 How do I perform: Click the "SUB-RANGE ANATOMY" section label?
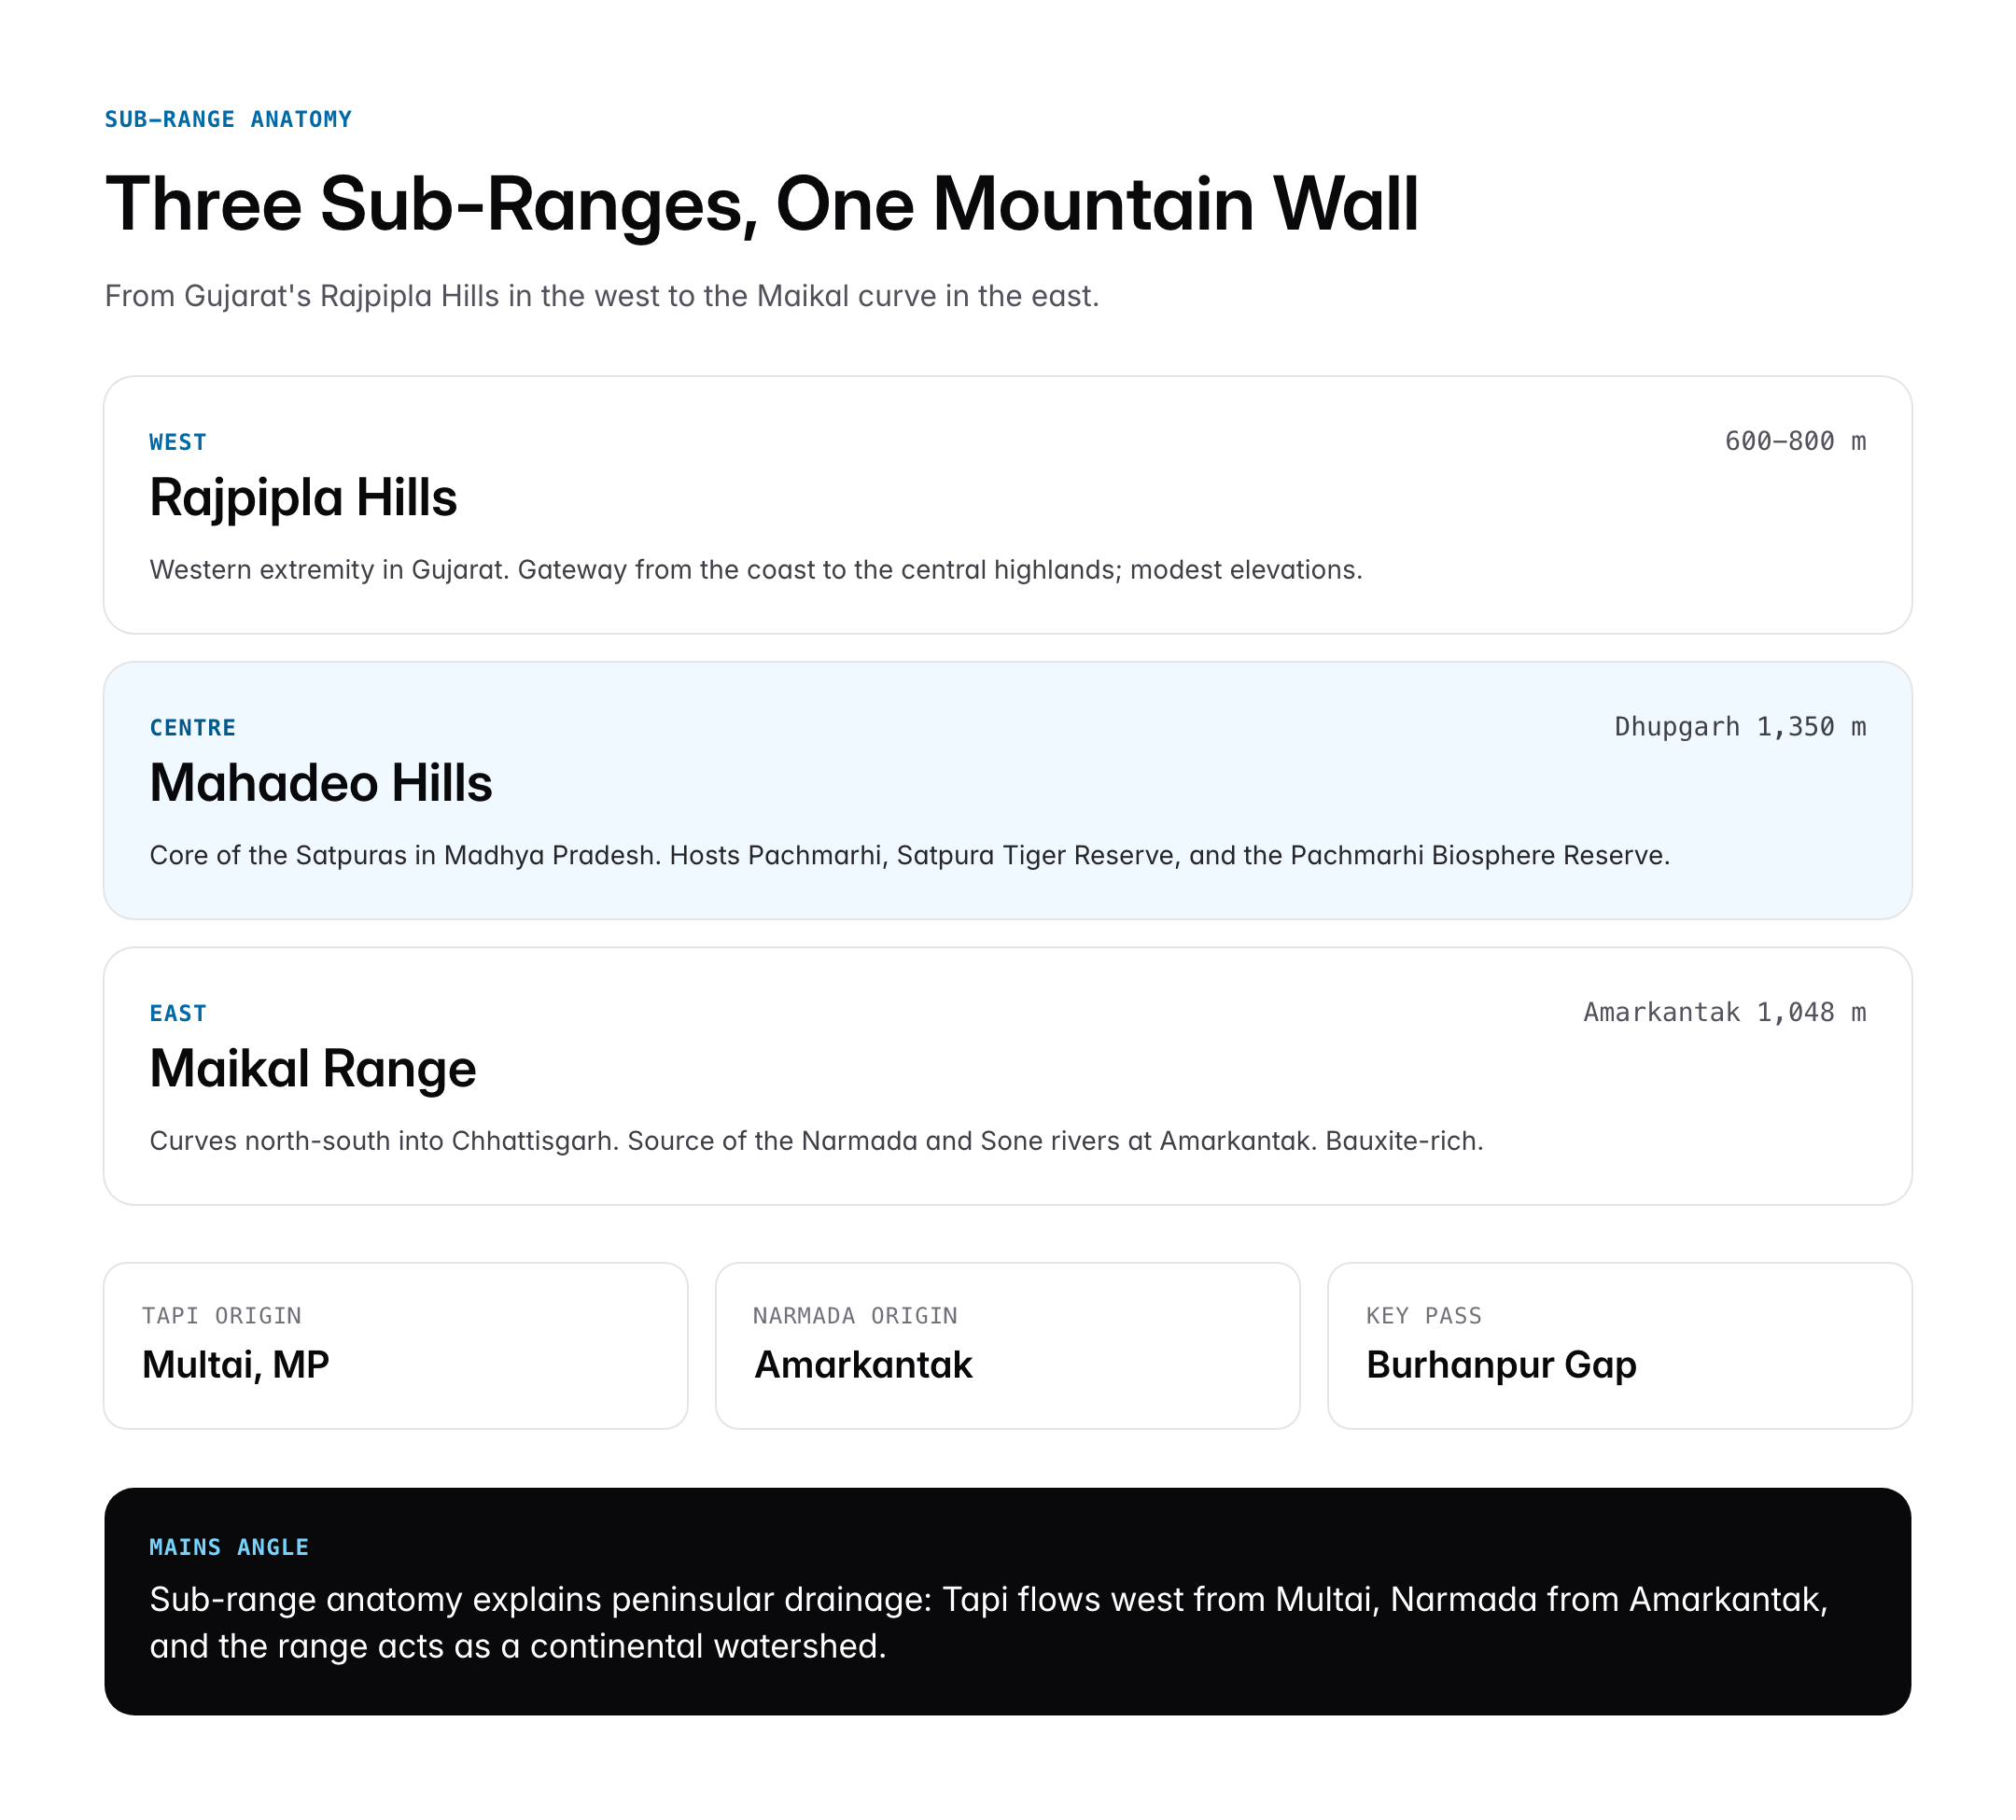click(x=228, y=120)
